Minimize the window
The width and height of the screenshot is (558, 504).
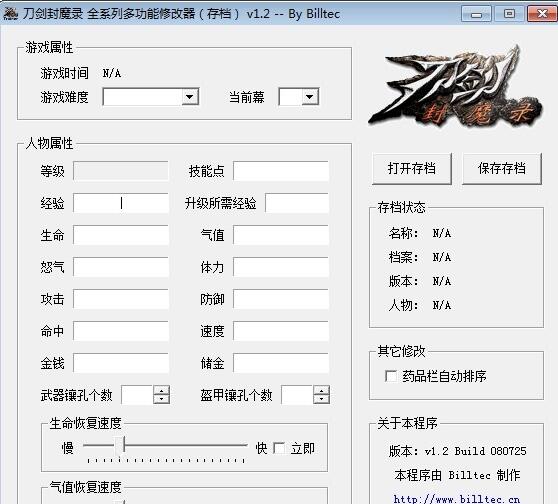(x=476, y=14)
